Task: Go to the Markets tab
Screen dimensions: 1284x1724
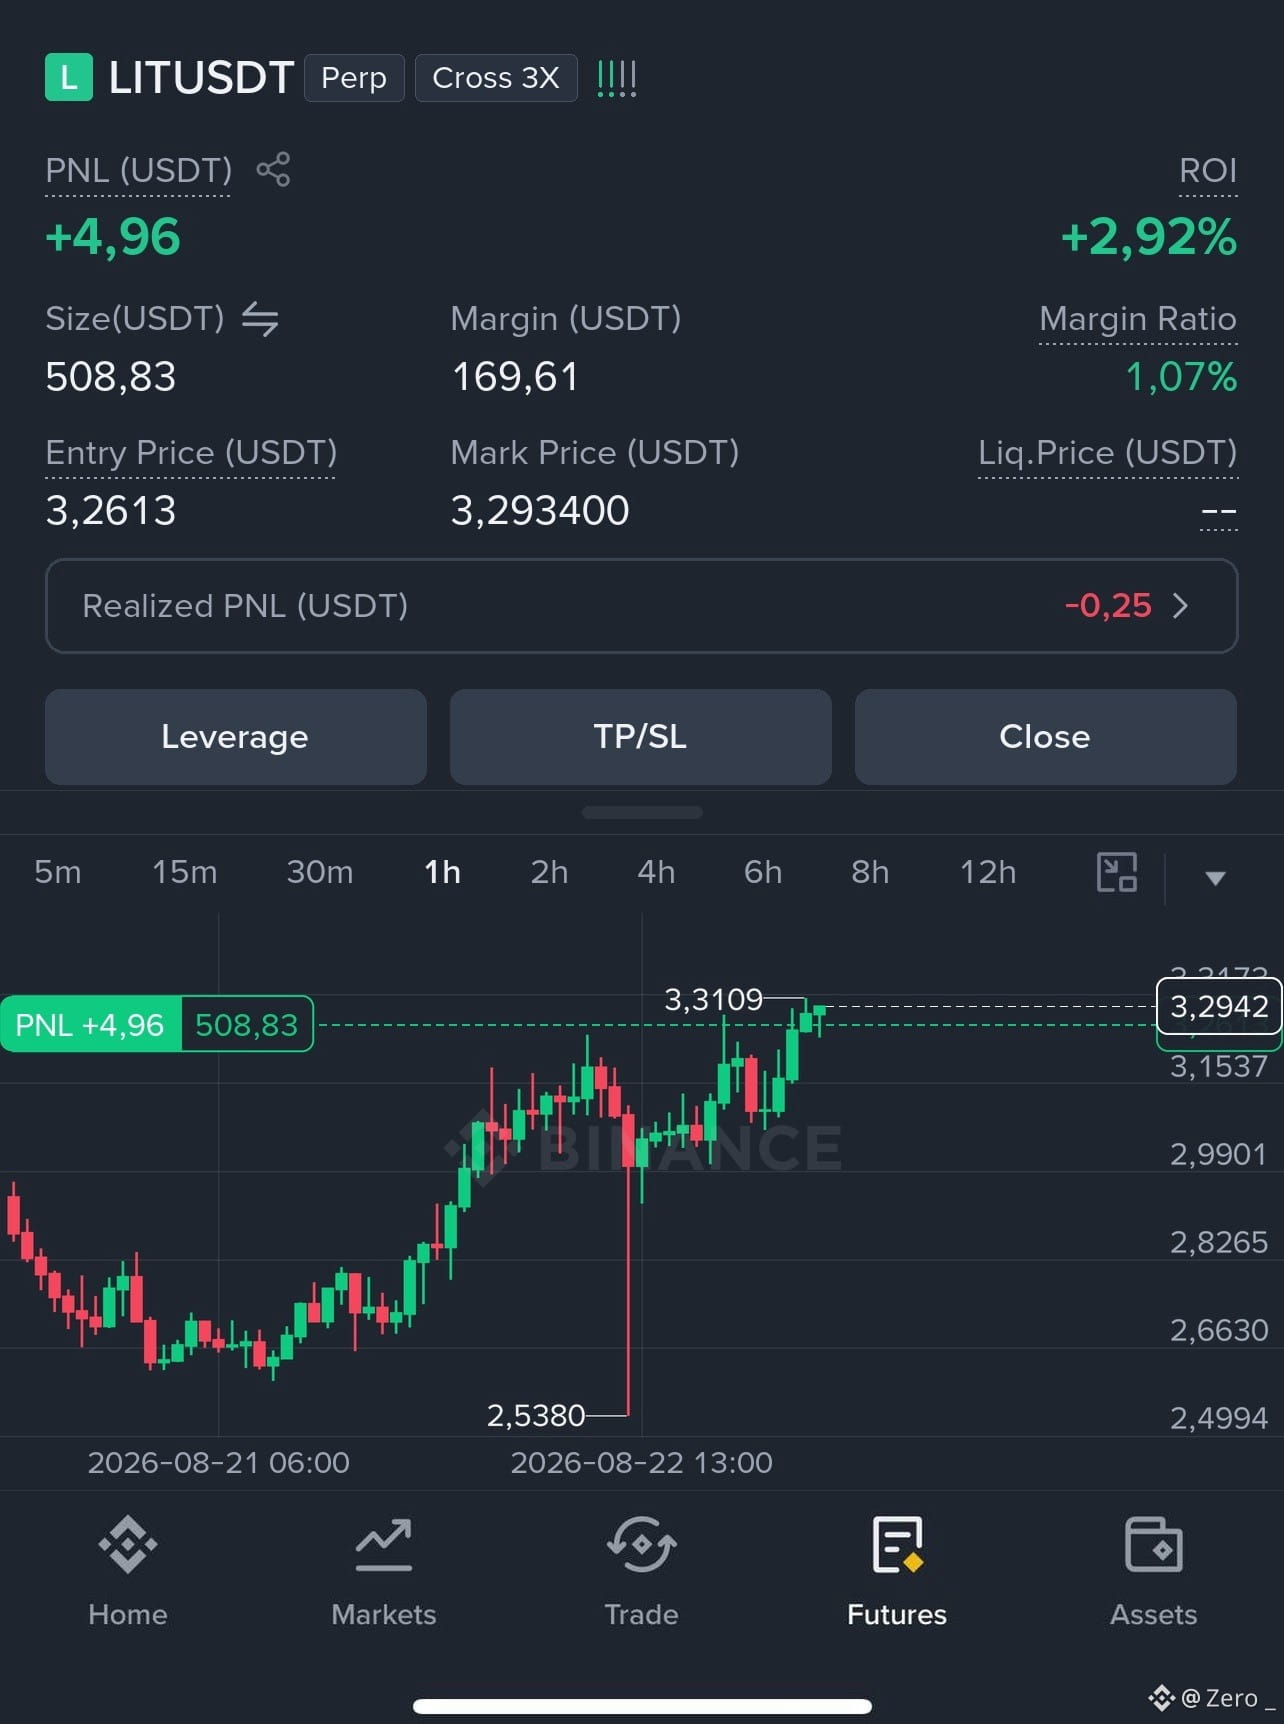Action: coord(384,1572)
